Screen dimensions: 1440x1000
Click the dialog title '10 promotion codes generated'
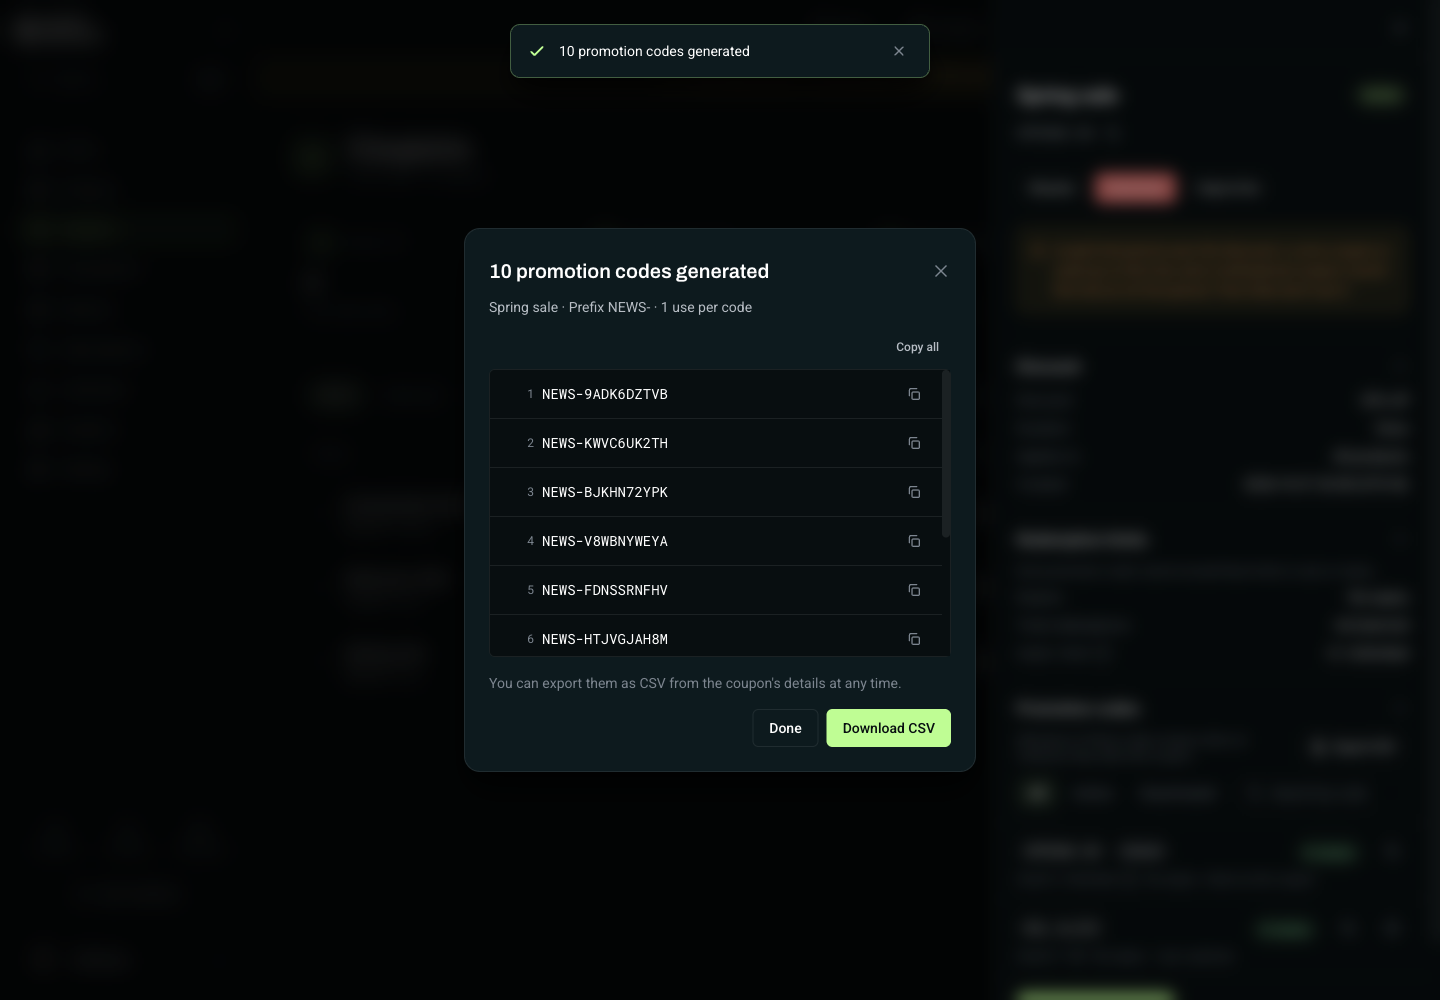coord(629,271)
